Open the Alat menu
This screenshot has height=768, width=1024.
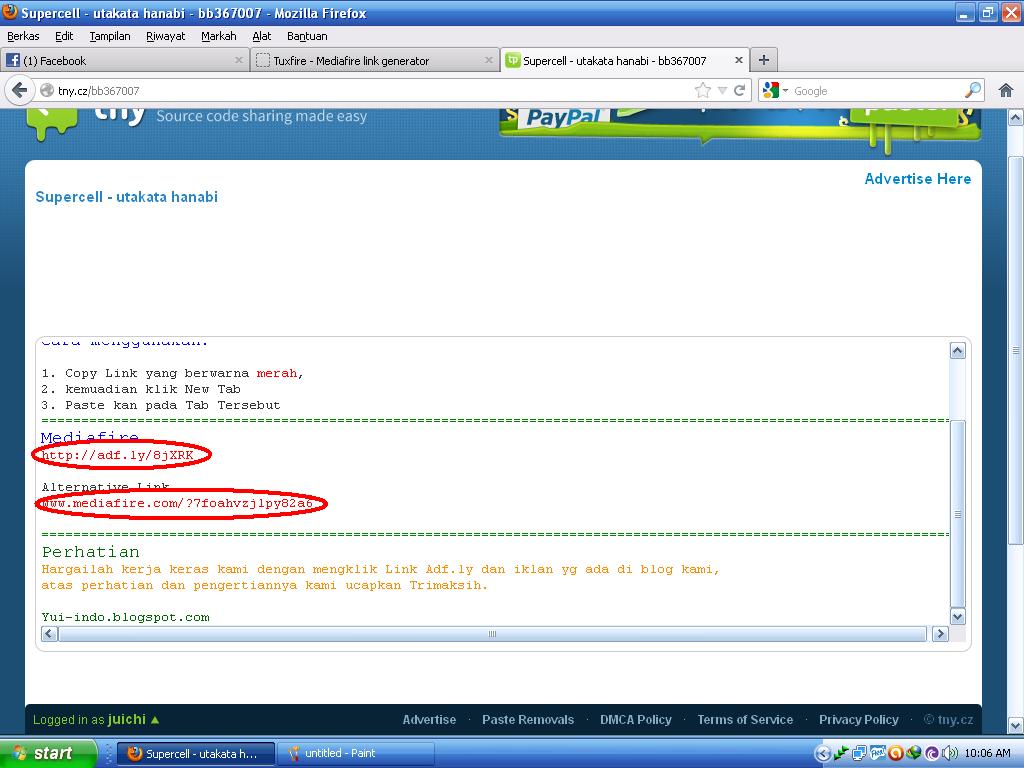pos(261,36)
